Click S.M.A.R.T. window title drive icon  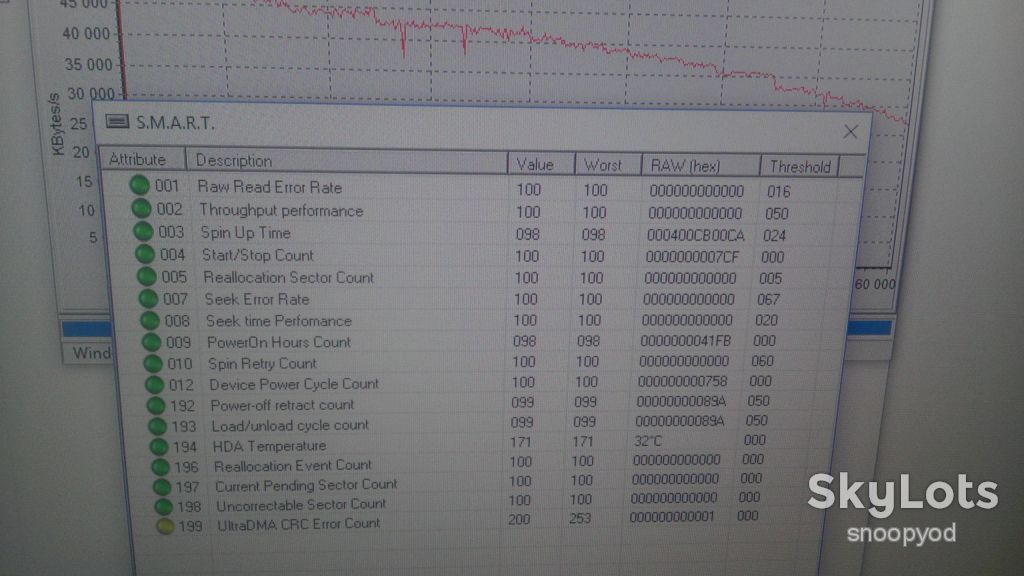pos(118,121)
